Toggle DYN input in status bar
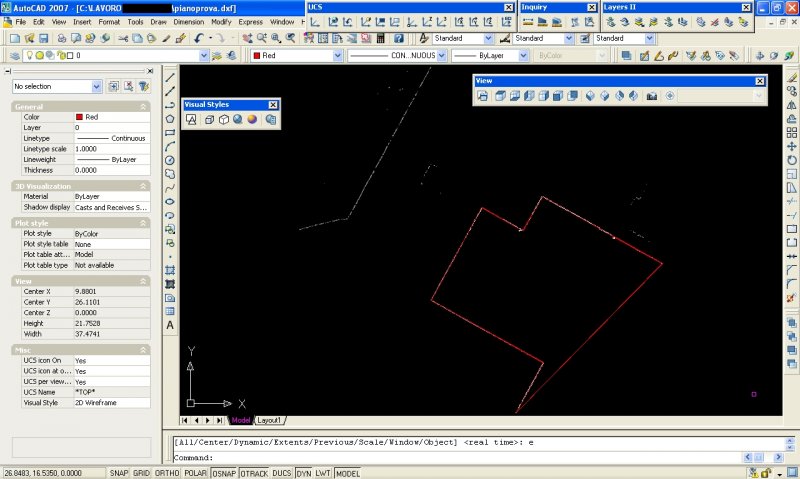This screenshot has width=800, height=479. [304, 473]
